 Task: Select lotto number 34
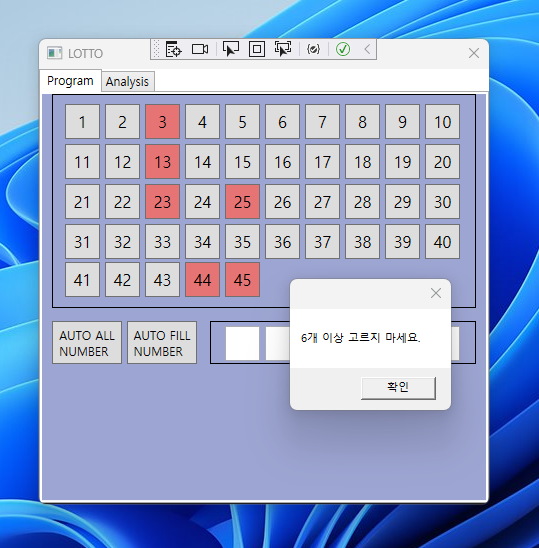pyautogui.click(x=202, y=241)
